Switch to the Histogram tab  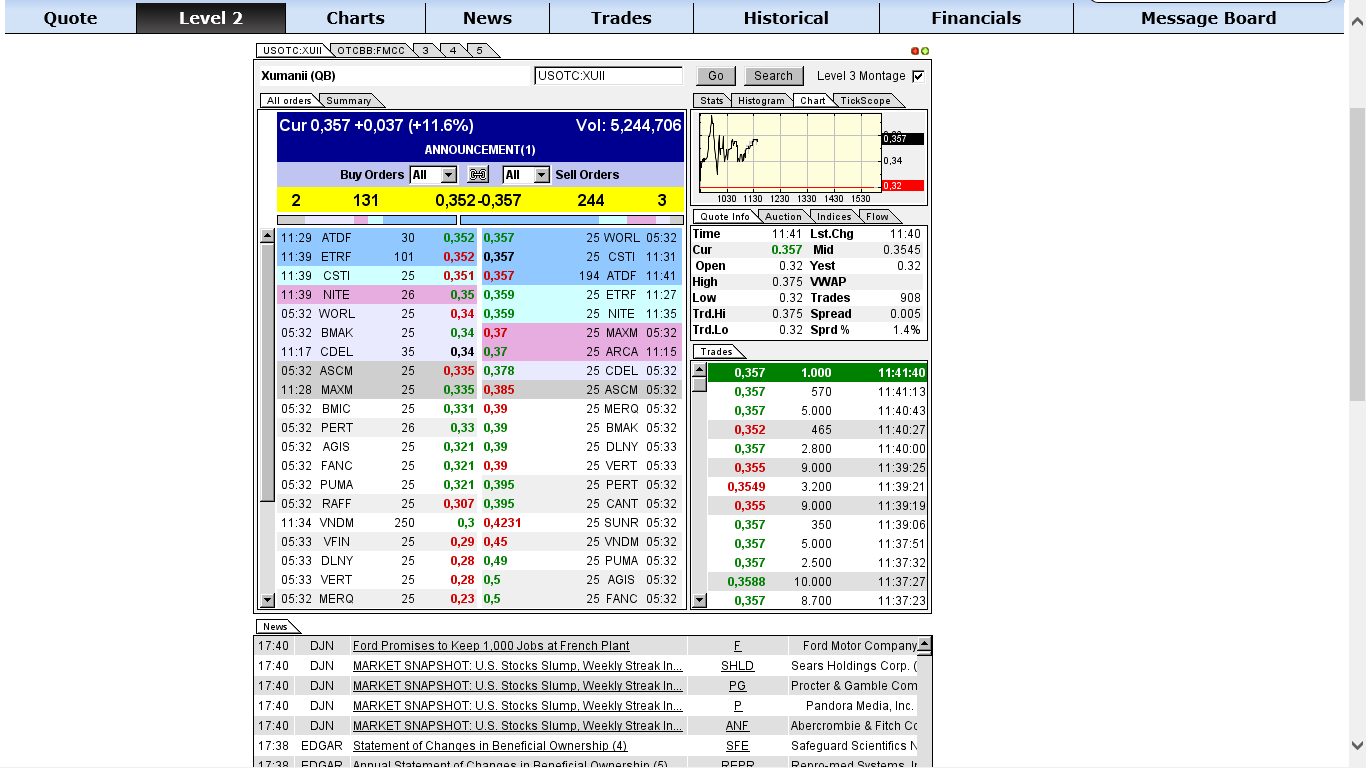point(761,101)
